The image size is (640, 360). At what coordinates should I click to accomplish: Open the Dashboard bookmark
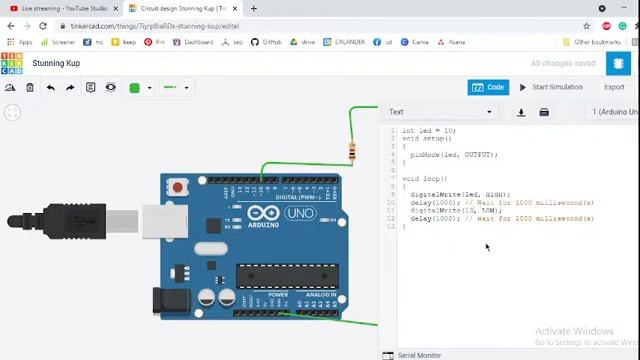click(x=193, y=42)
